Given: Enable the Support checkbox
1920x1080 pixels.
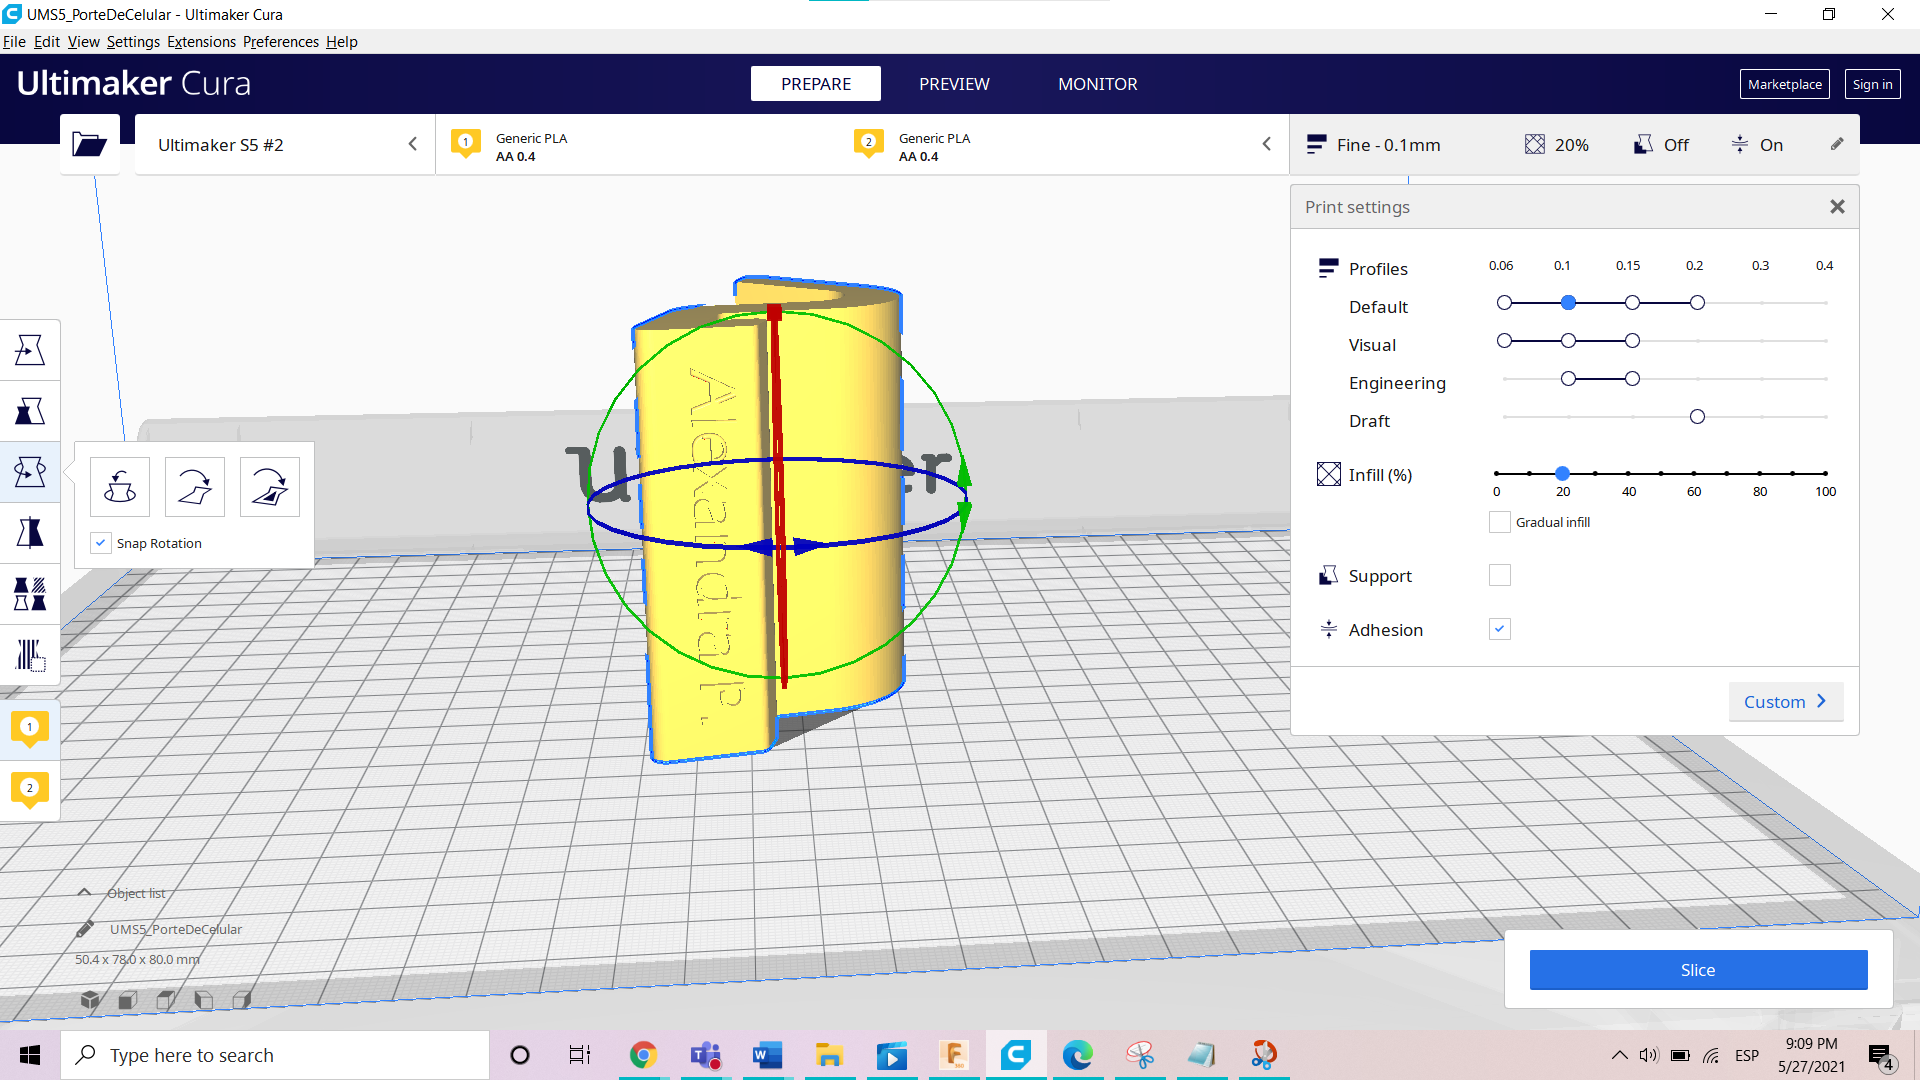Looking at the screenshot, I should [x=1499, y=575].
